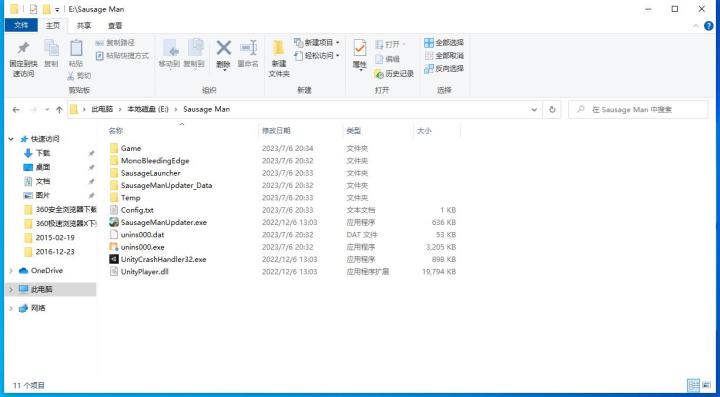This screenshot has height=397, width=720.
Task: Click the Rename ribbon button
Action: 248,54
